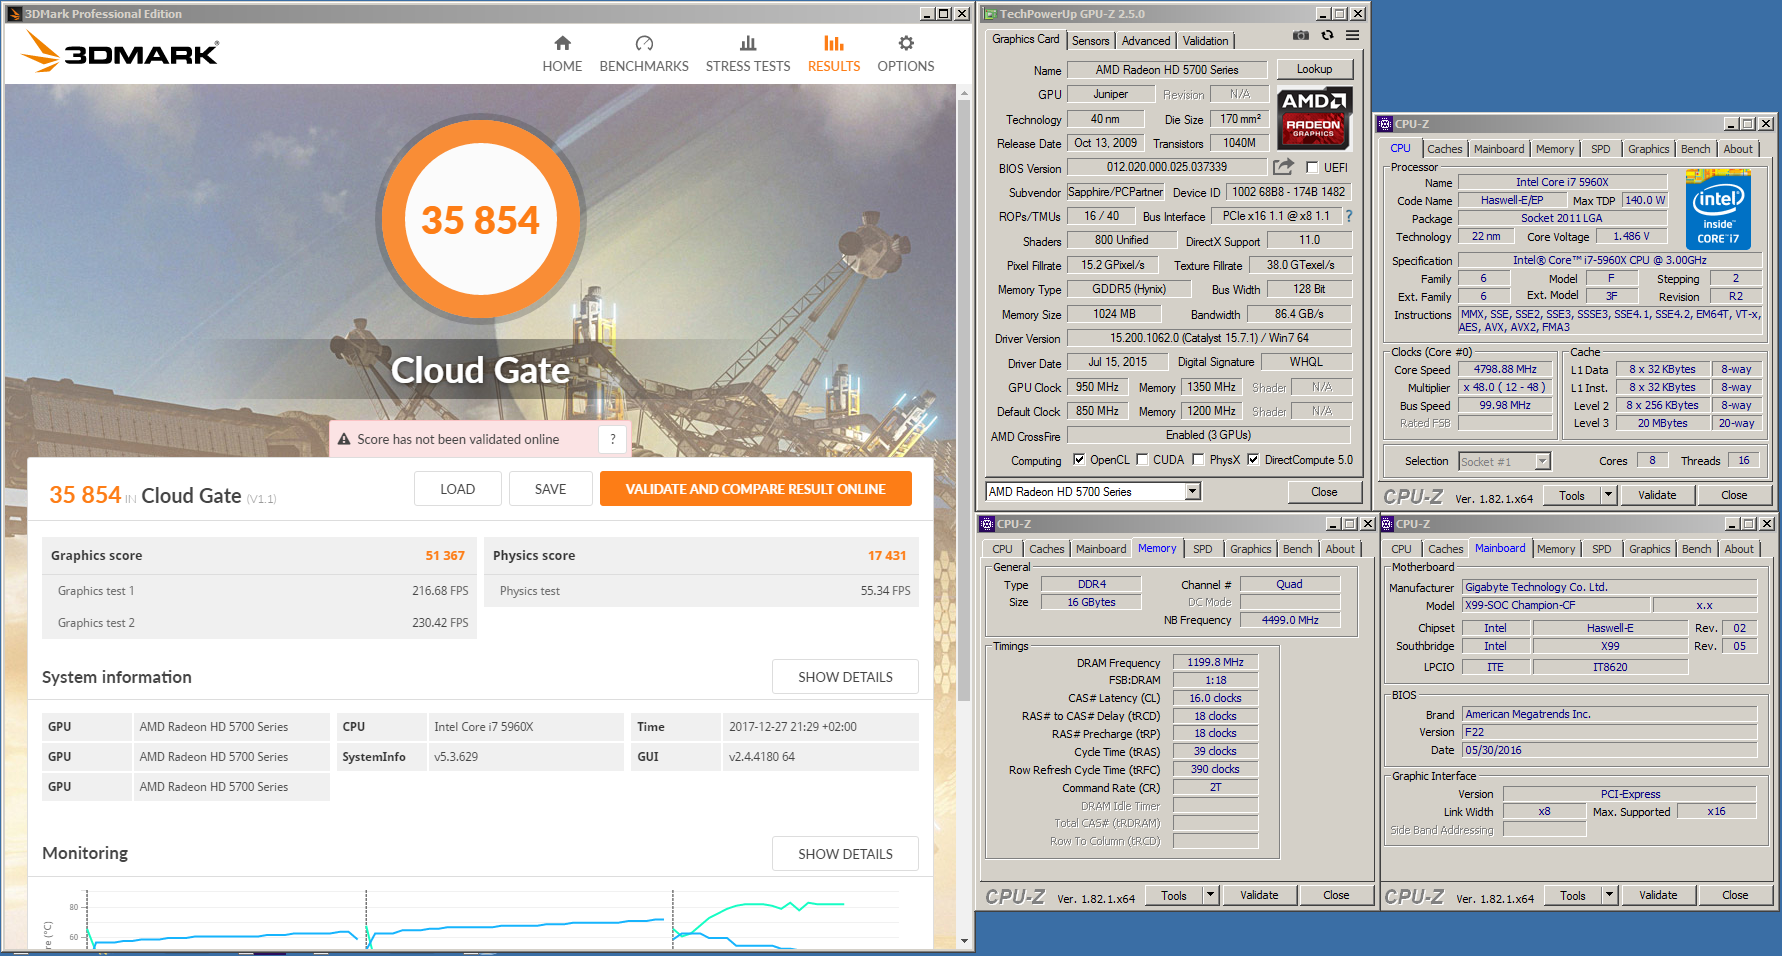The height and width of the screenshot is (956, 1782).
Task: Click VALIDATE AND COMPARE RESULT ONLINE
Action: (755, 489)
